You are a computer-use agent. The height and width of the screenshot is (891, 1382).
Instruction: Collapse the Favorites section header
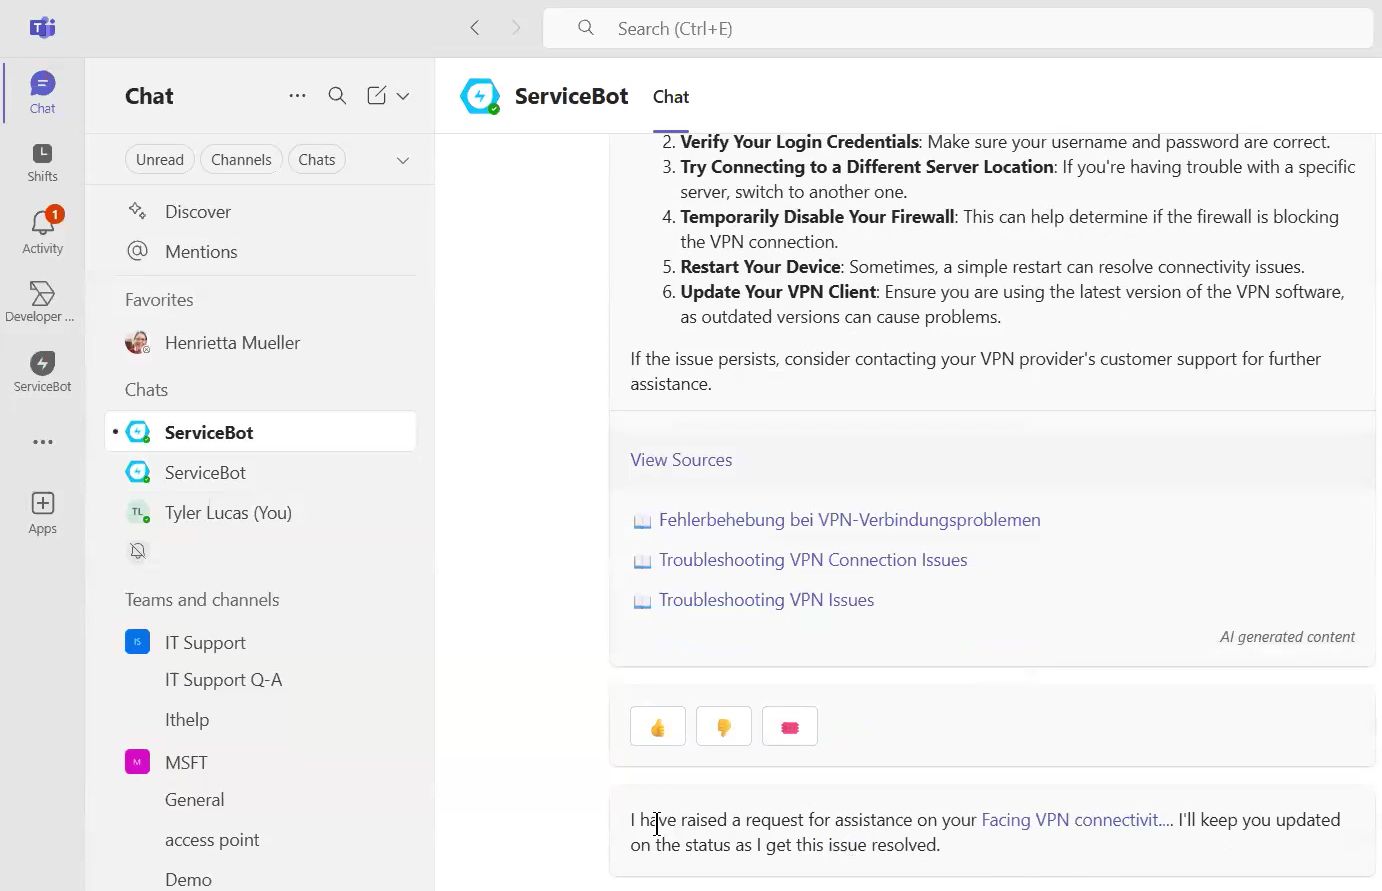pos(159,300)
